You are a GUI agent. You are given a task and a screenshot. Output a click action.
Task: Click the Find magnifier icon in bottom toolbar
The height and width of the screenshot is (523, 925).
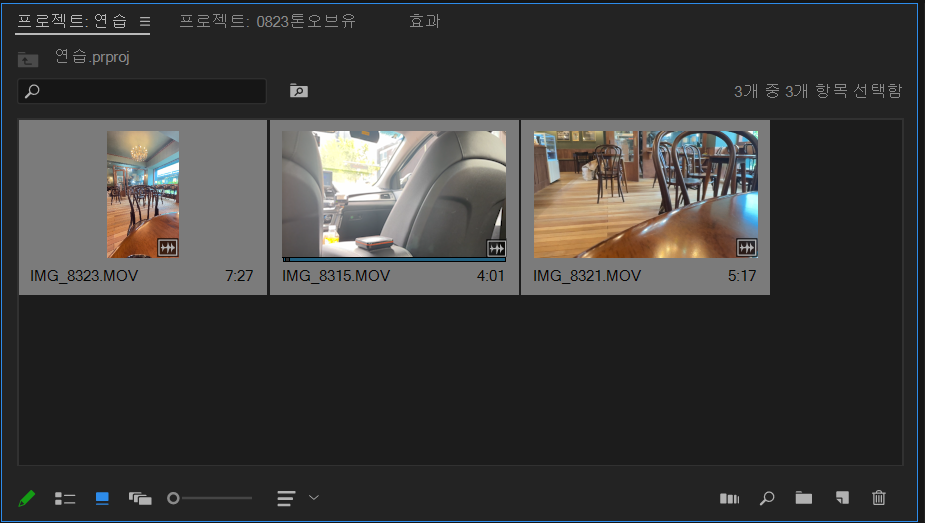point(767,498)
